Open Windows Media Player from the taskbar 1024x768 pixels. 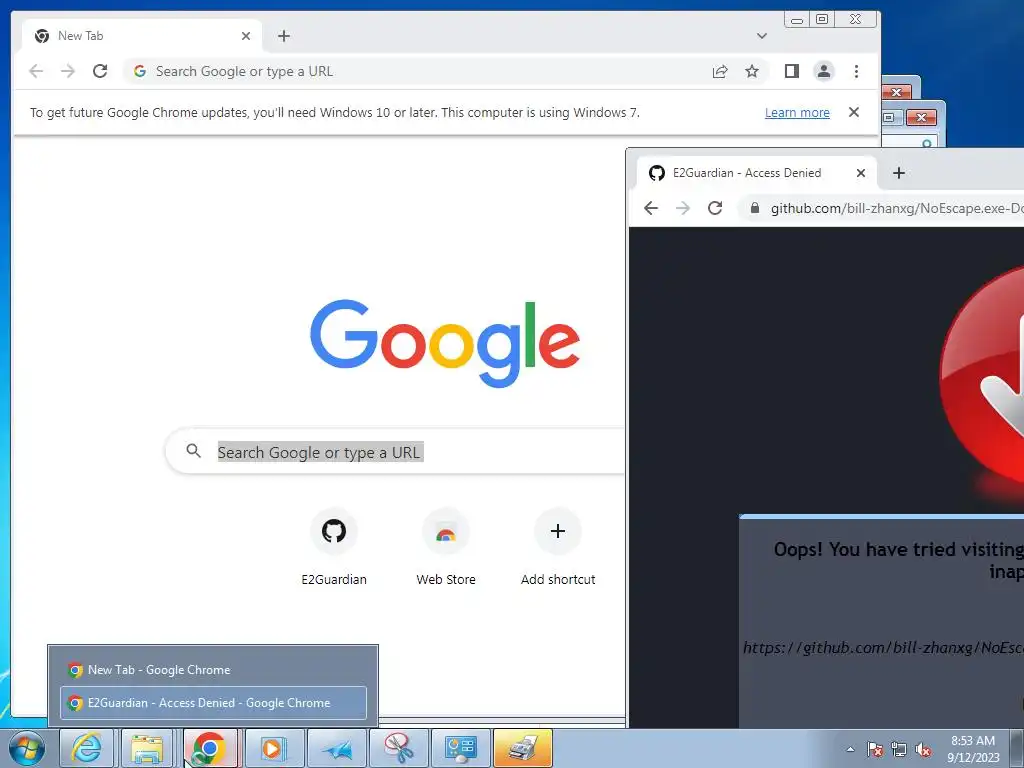[274, 748]
